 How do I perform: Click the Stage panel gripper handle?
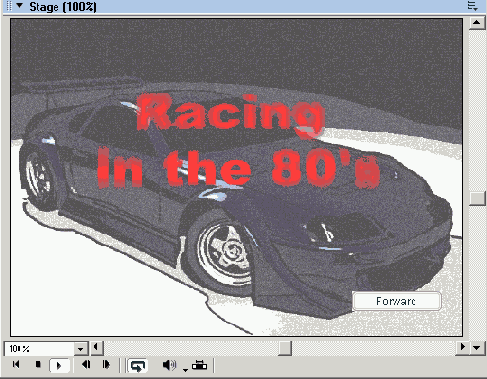tap(9, 6)
